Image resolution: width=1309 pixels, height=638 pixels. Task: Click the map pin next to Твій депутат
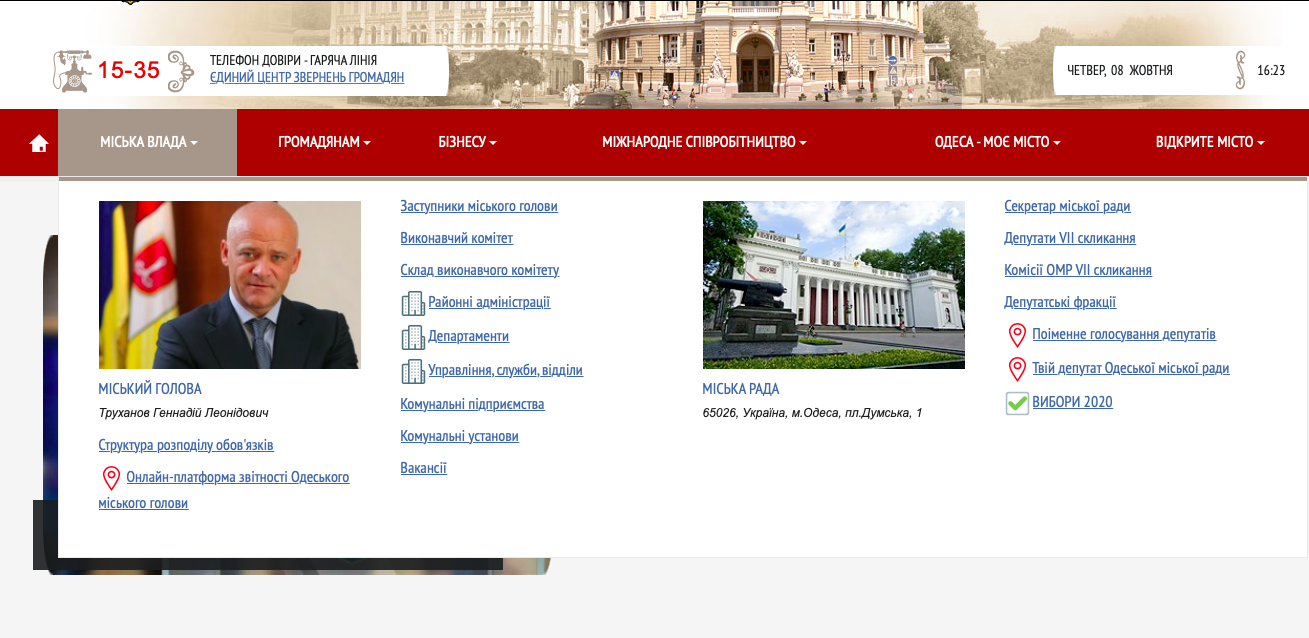click(1017, 369)
